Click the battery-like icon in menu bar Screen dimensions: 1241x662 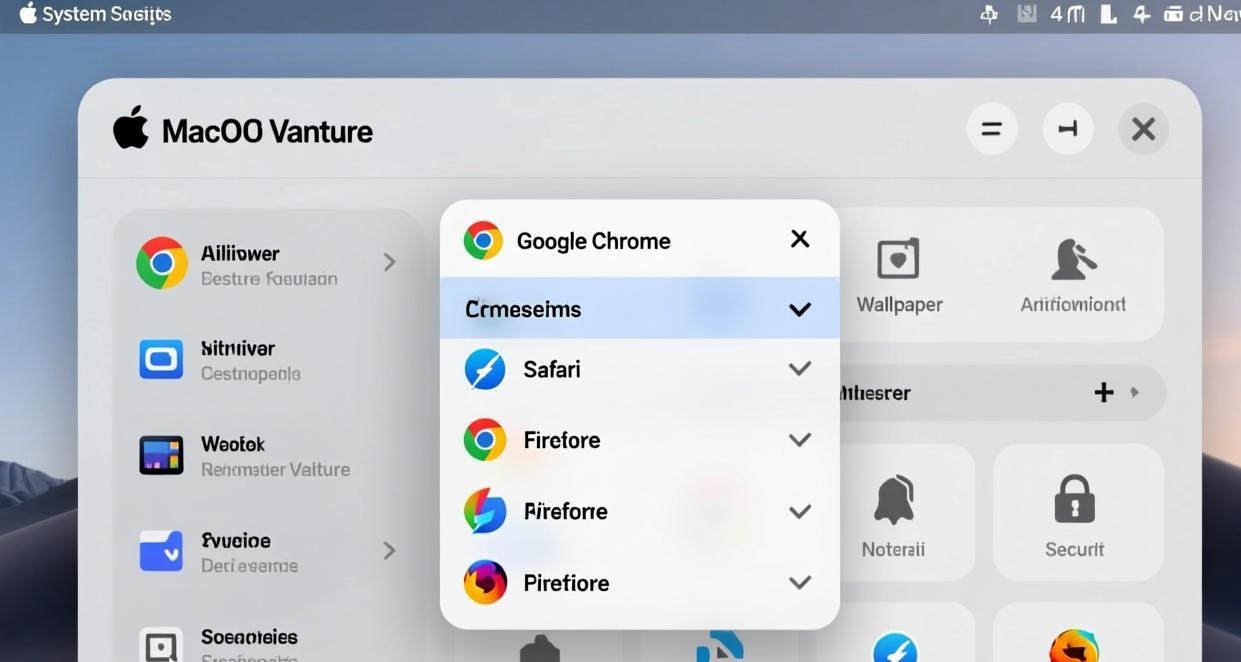point(1173,14)
